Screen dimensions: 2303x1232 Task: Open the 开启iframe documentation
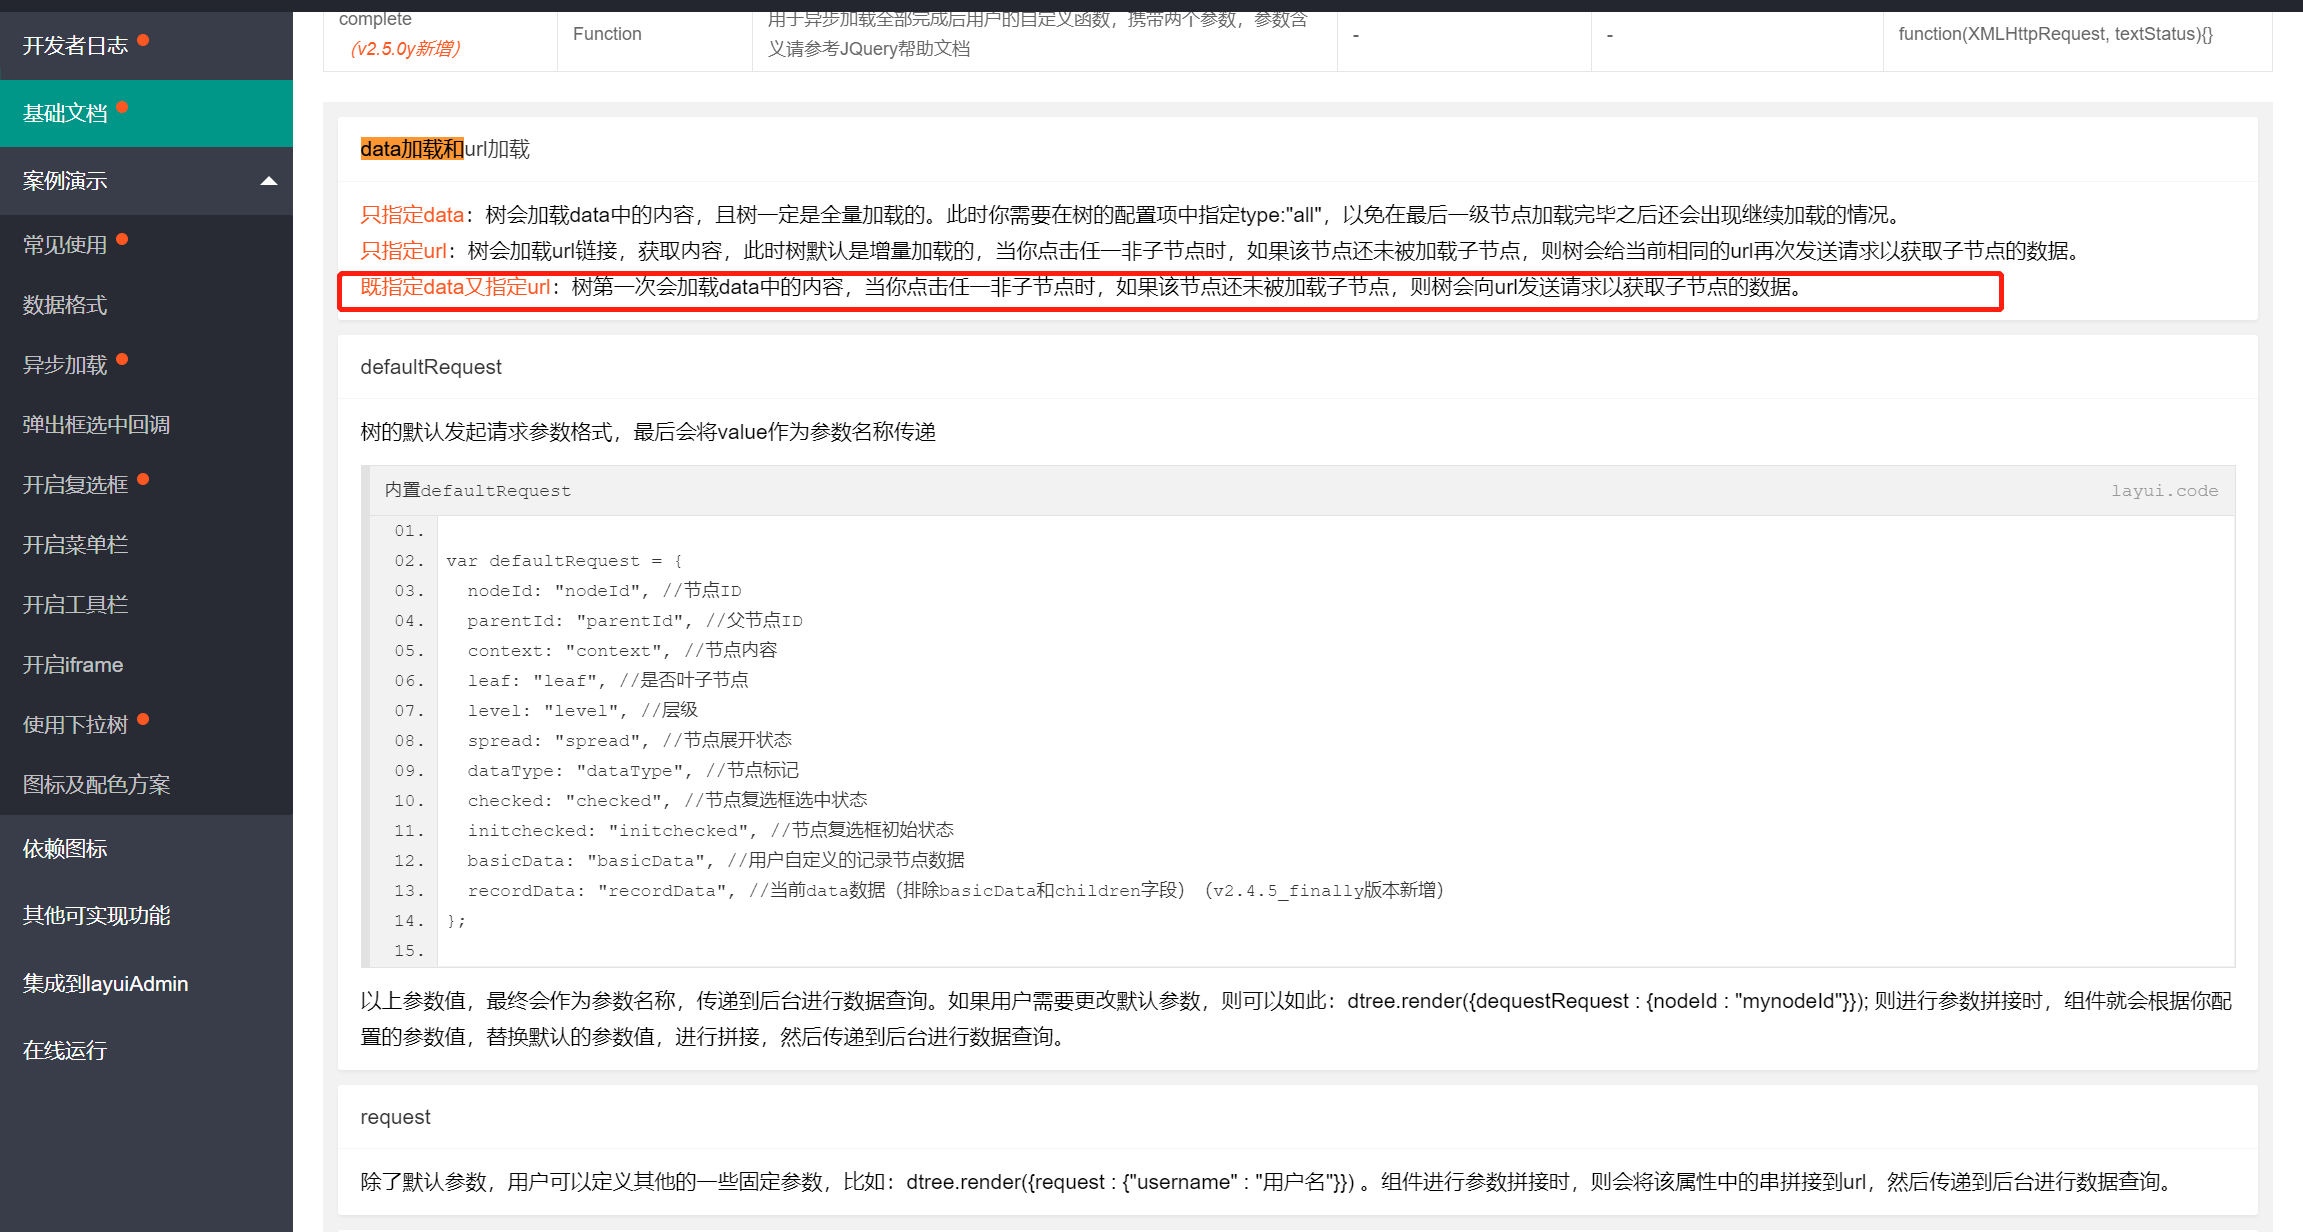71,664
